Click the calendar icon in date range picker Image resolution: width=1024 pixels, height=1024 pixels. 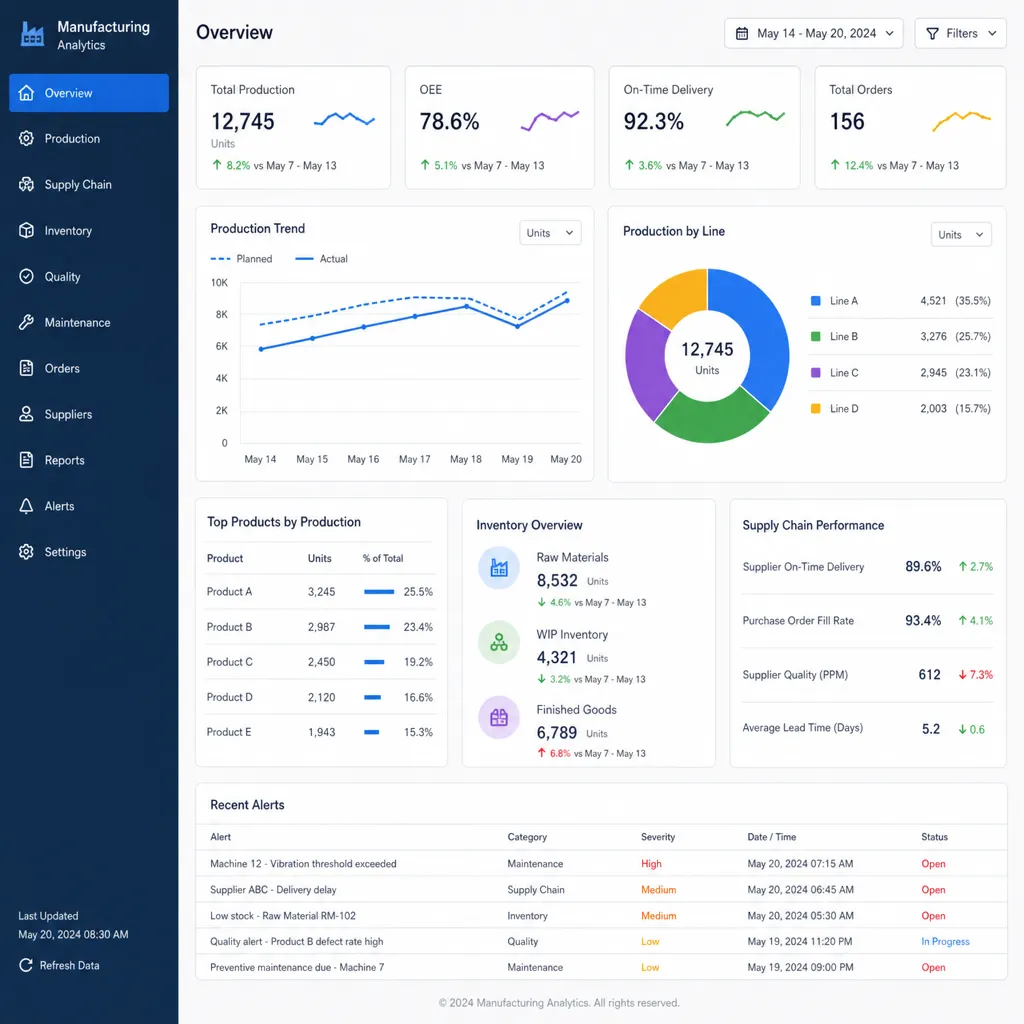742,33
